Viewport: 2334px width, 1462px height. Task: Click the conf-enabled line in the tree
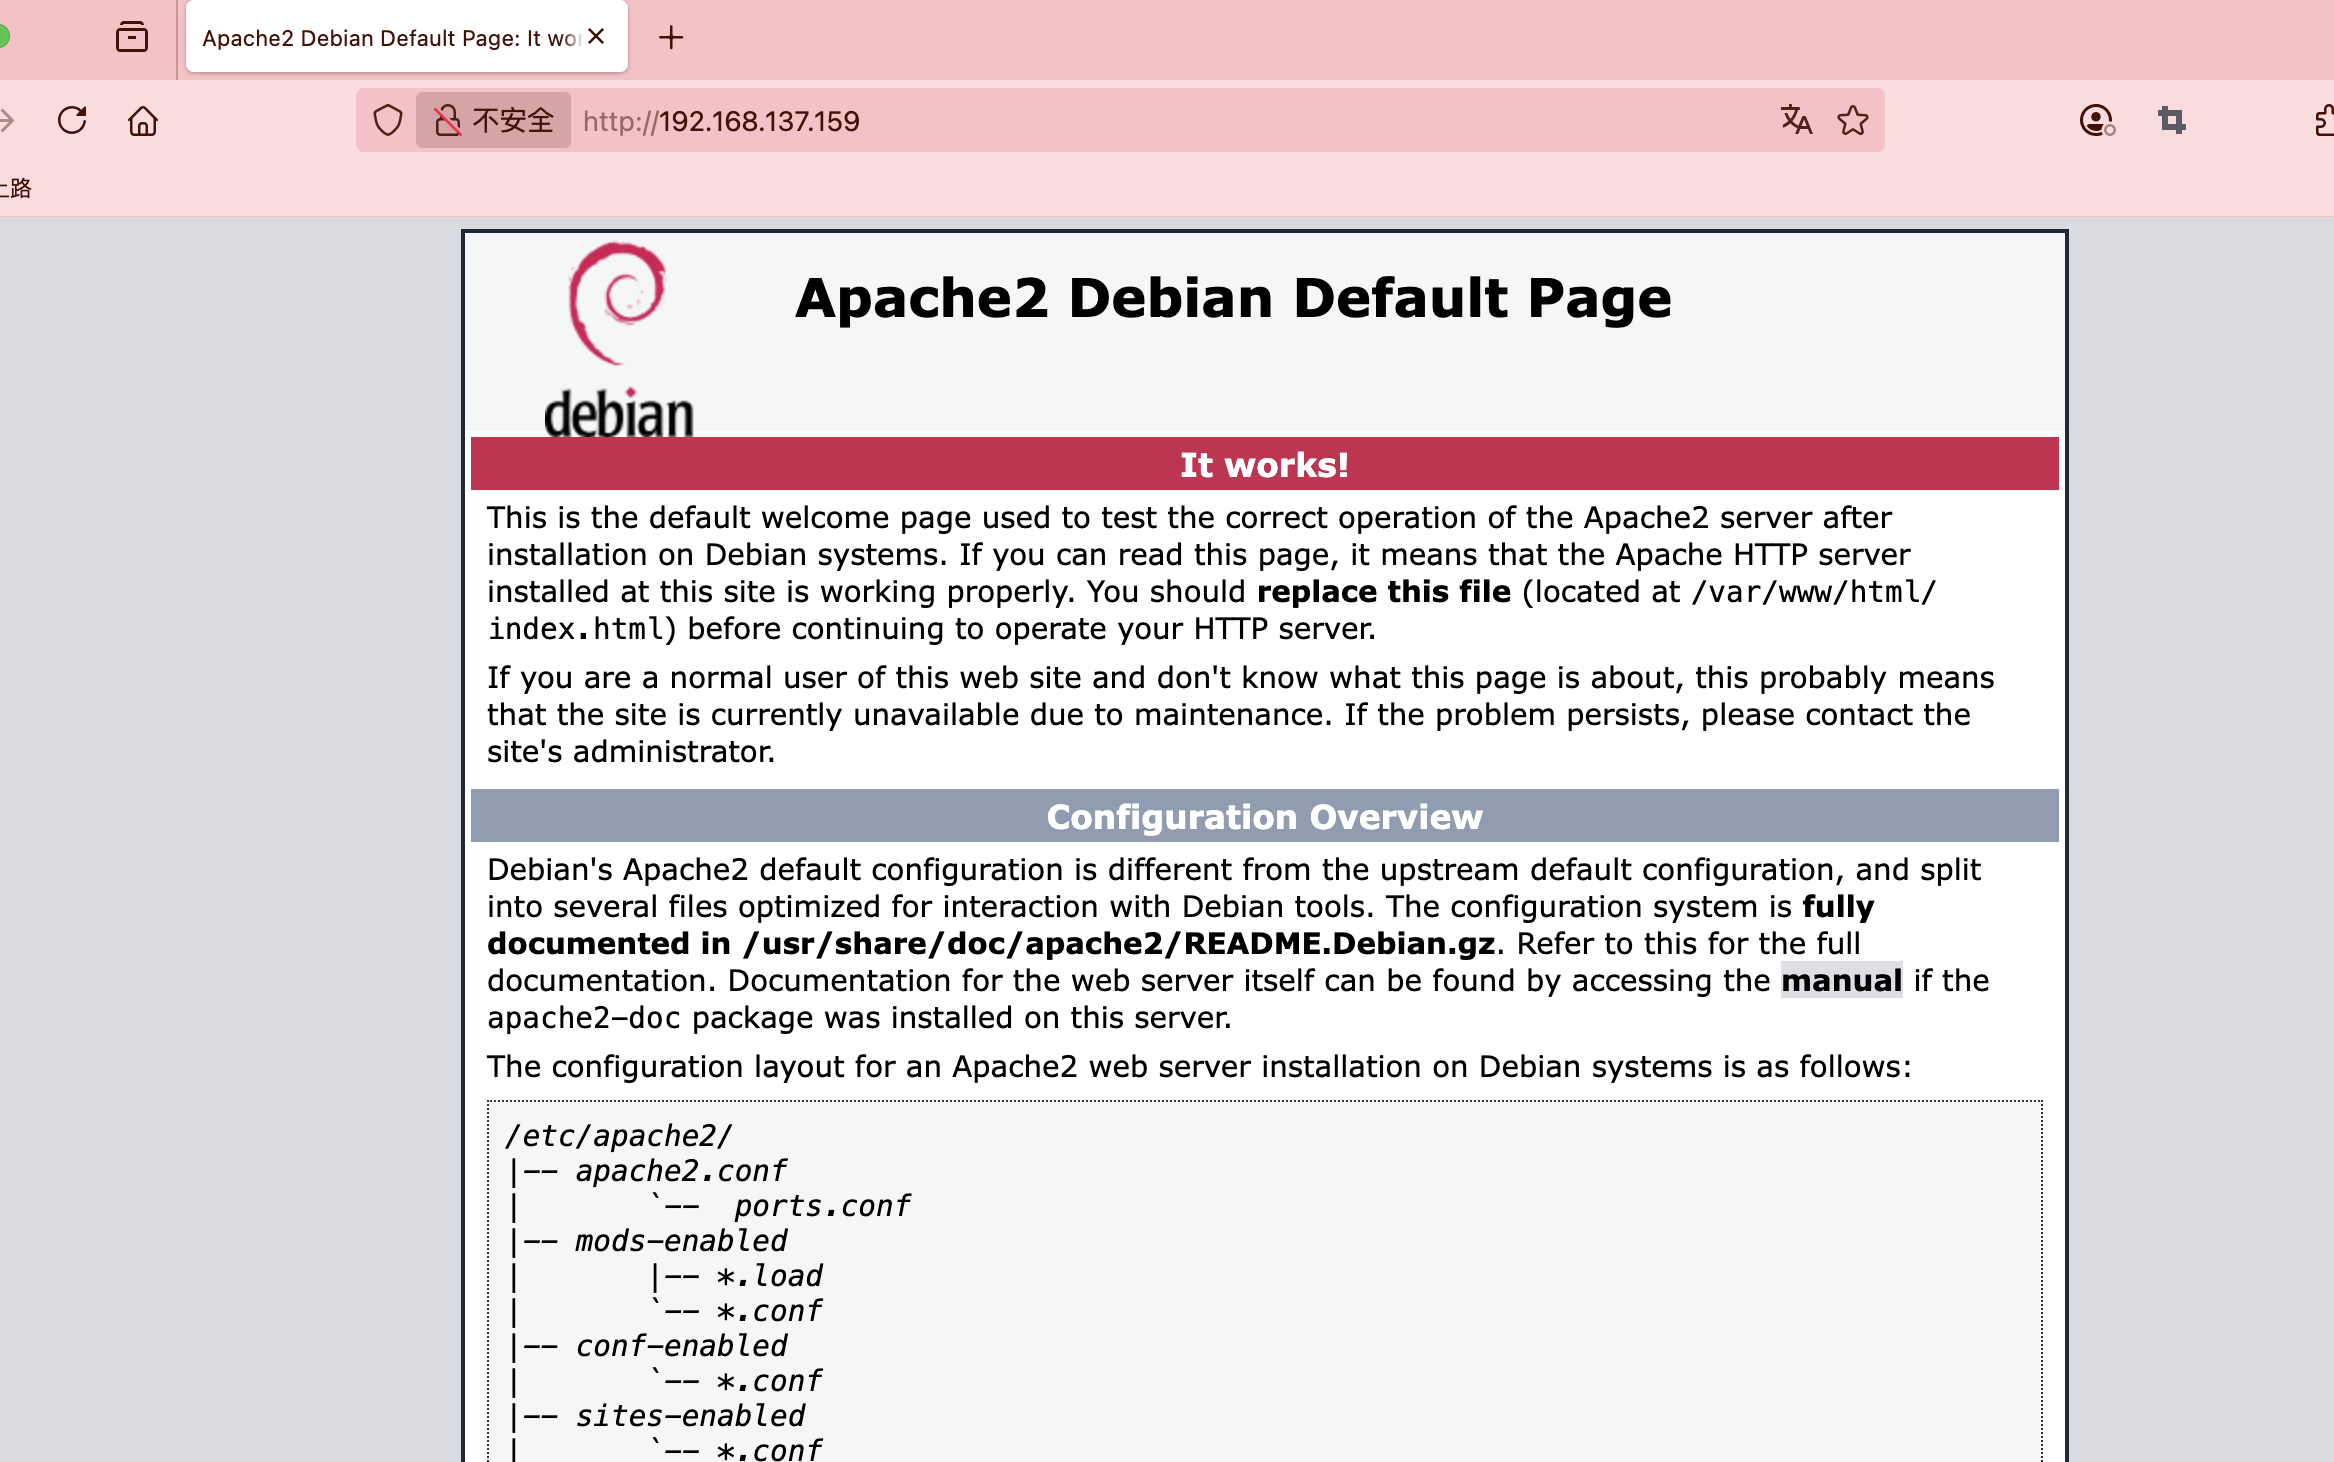click(681, 1346)
